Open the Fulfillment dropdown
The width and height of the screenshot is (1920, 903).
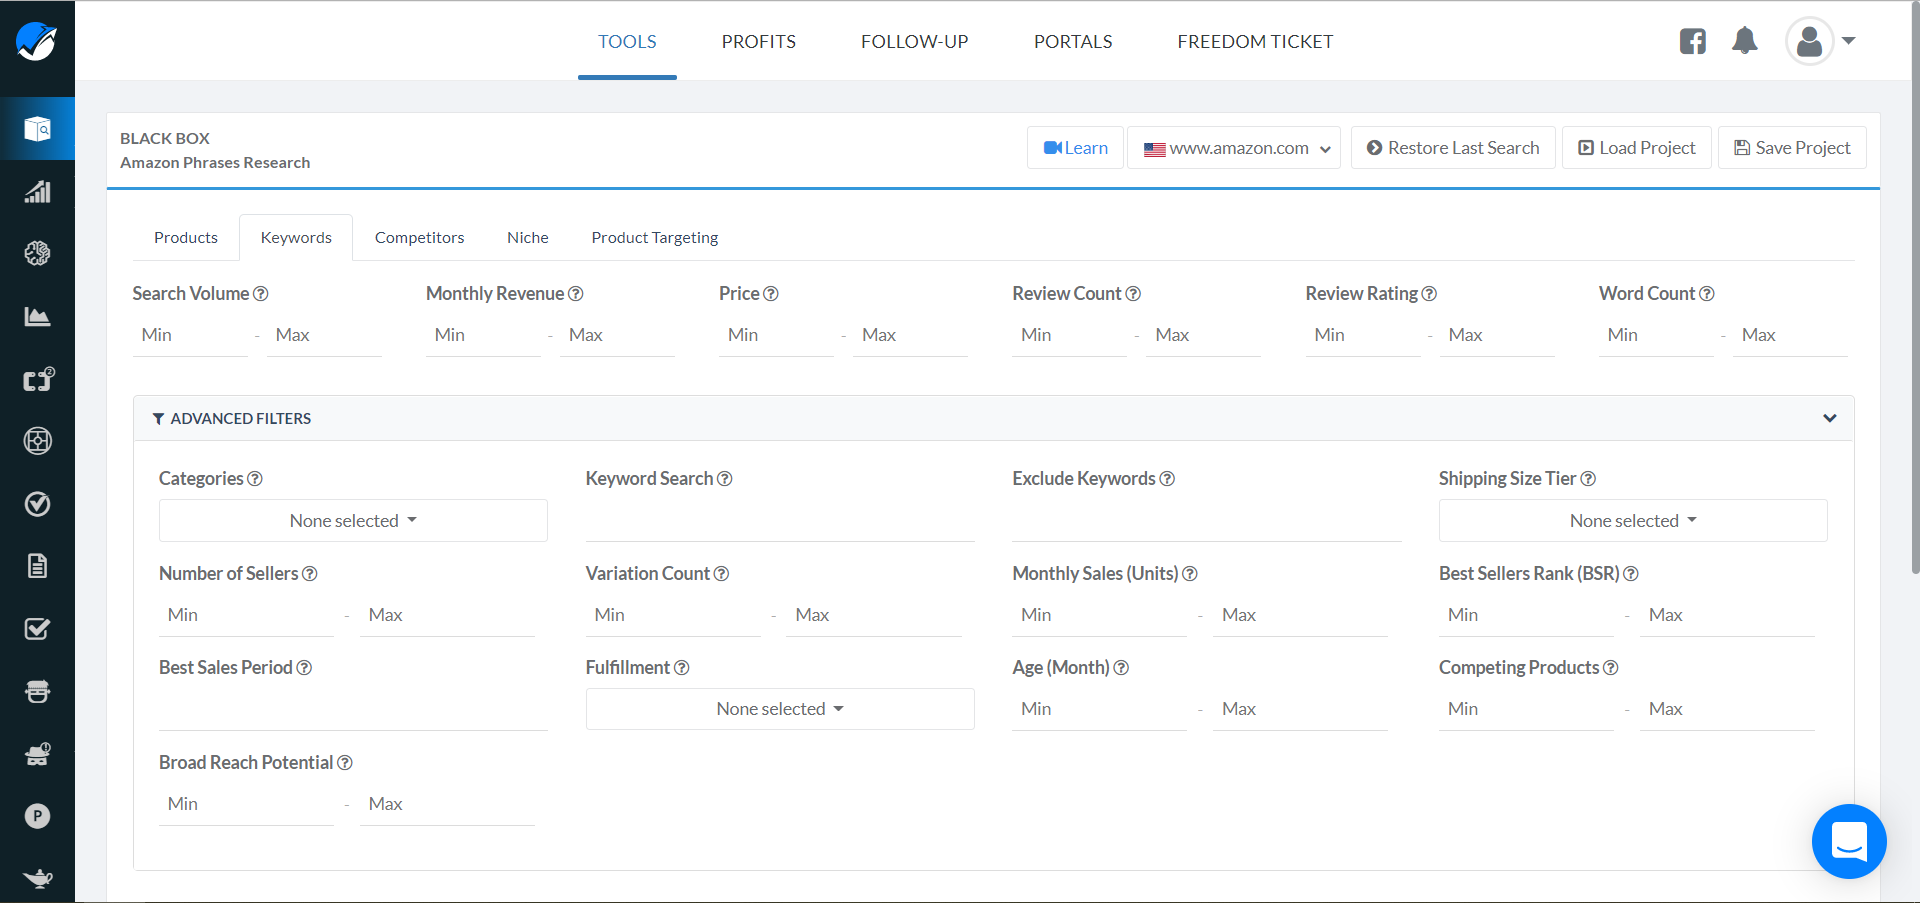[780, 709]
